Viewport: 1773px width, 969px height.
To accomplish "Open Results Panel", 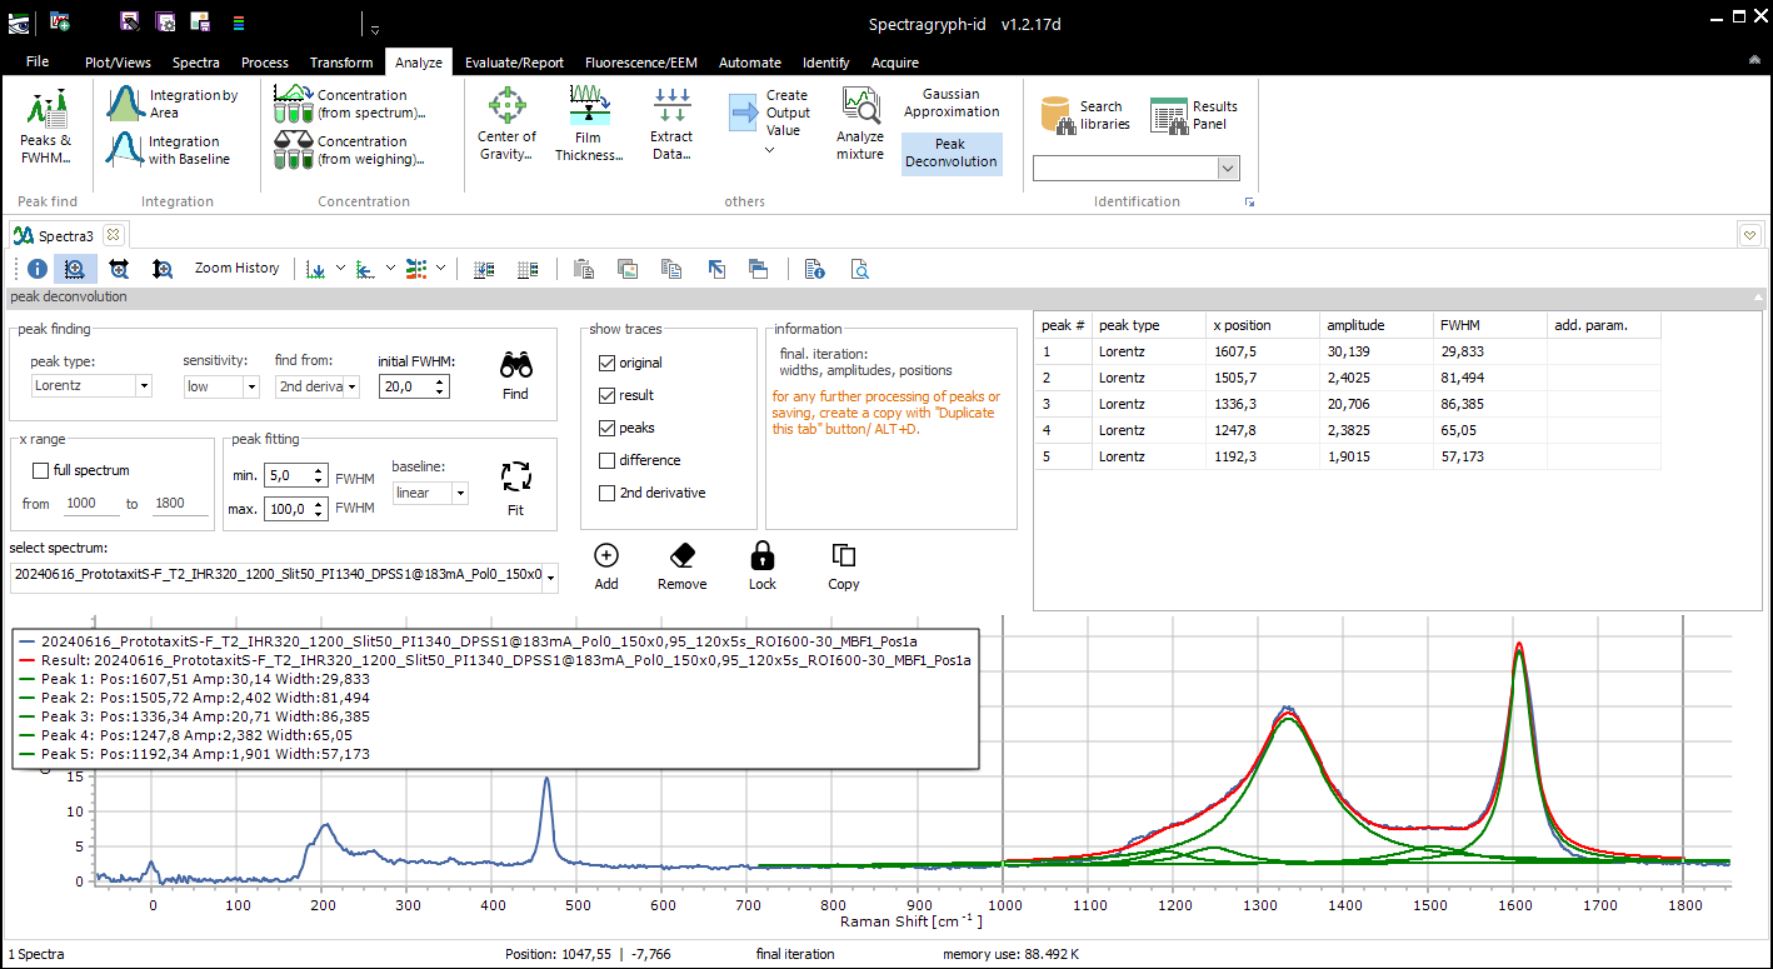I will point(1194,115).
